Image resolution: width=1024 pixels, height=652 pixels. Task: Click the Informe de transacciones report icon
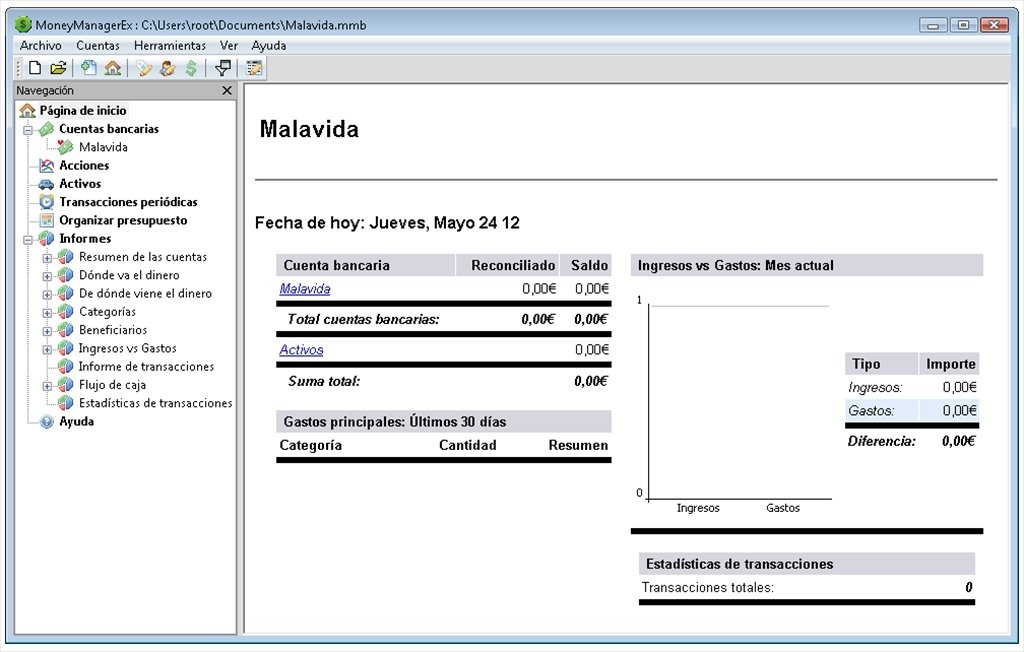[65, 367]
